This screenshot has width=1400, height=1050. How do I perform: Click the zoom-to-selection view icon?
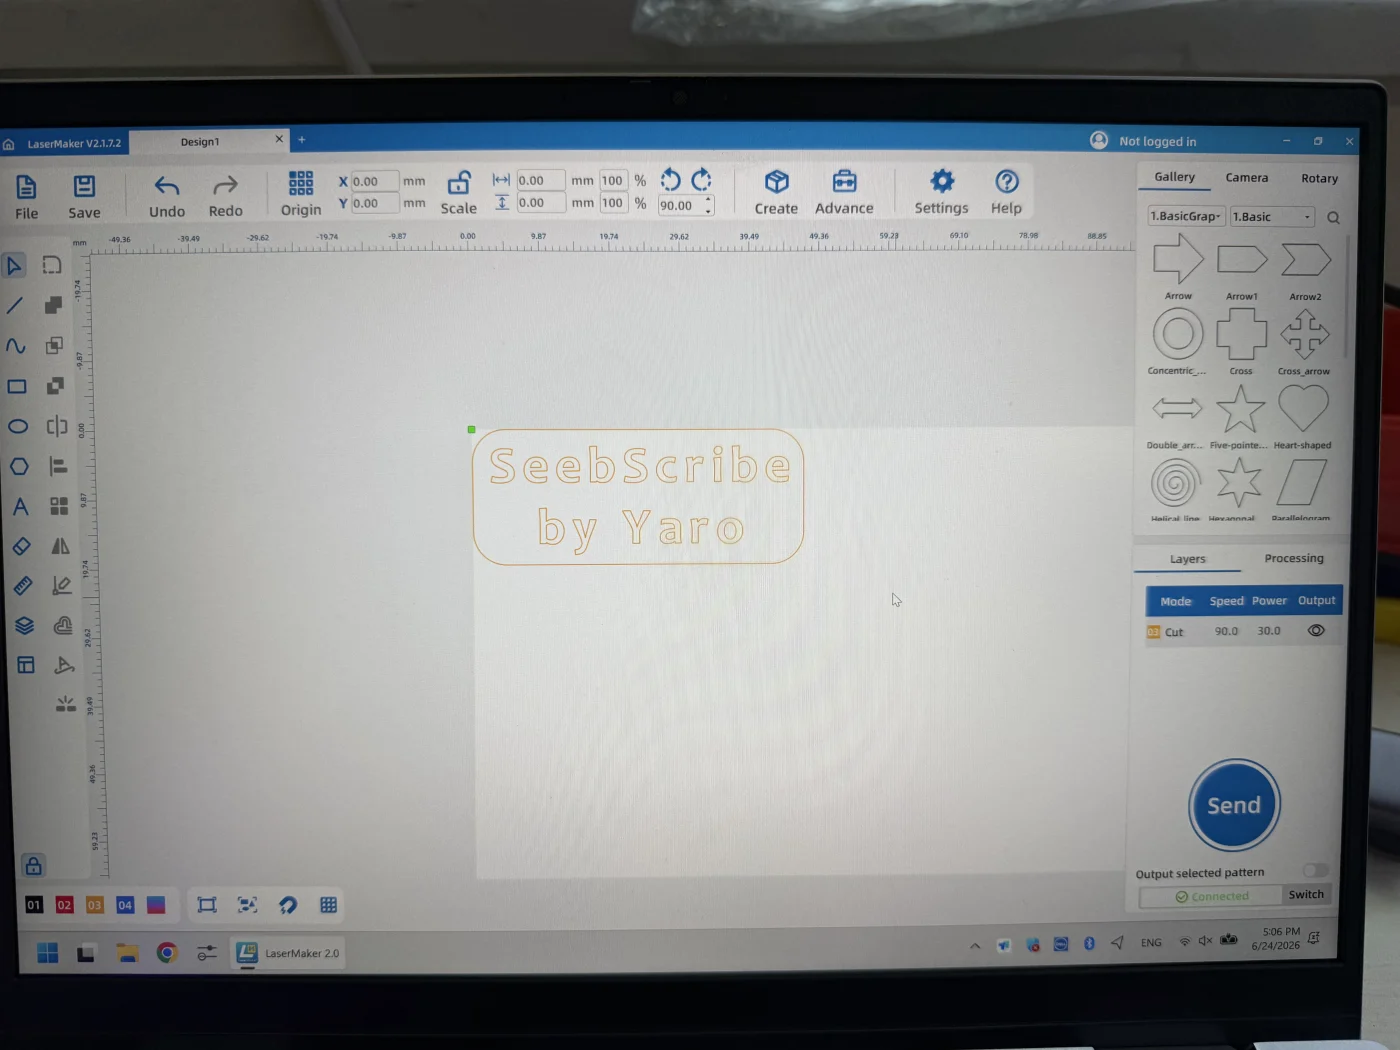[247, 905]
